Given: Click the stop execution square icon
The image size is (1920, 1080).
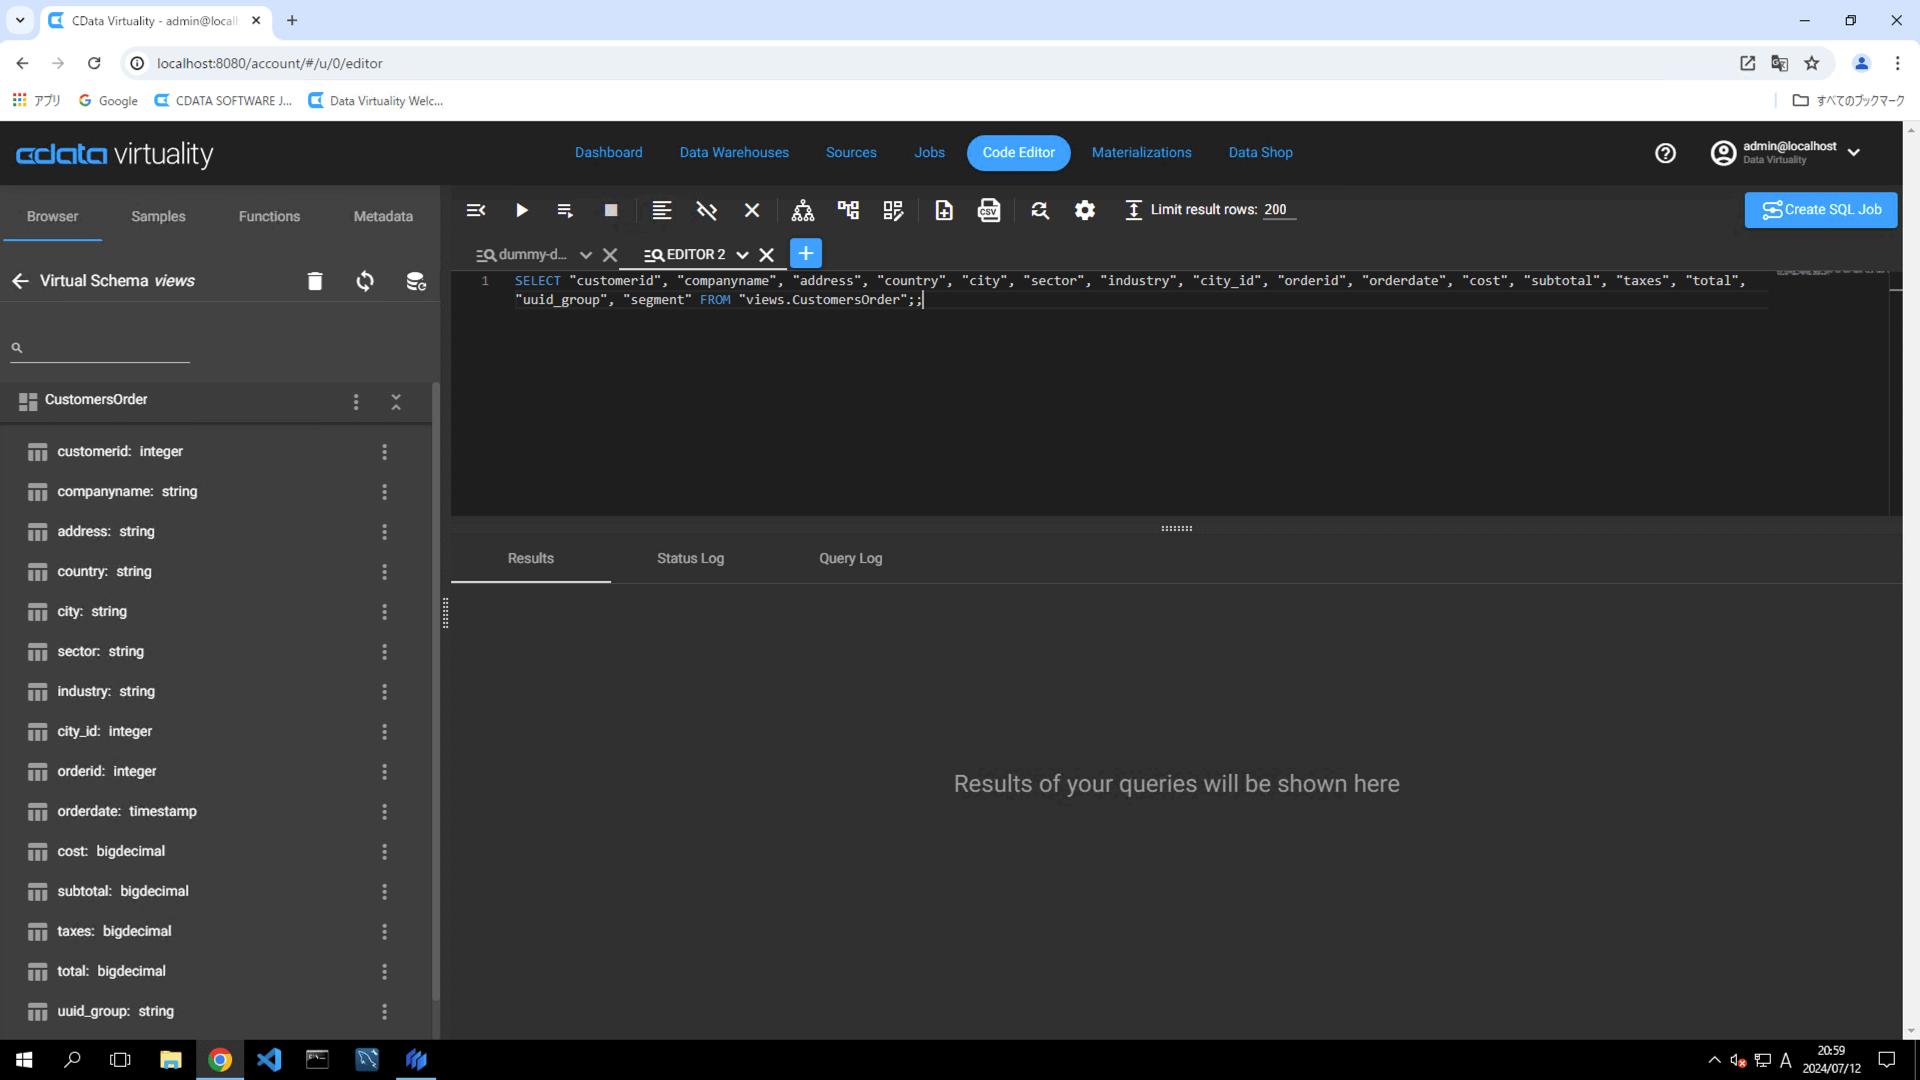Looking at the screenshot, I should click(x=610, y=210).
